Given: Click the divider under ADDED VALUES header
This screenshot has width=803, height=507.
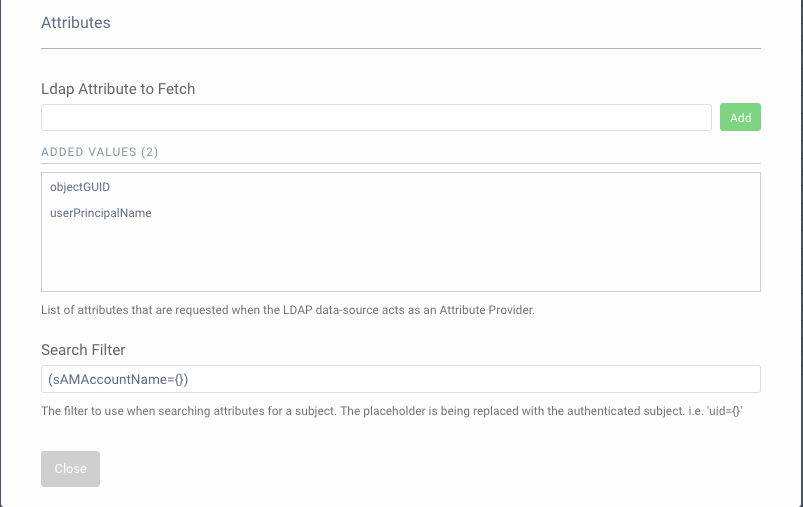Looking at the screenshot, I should pyautogui.click(x=400, y=164).
